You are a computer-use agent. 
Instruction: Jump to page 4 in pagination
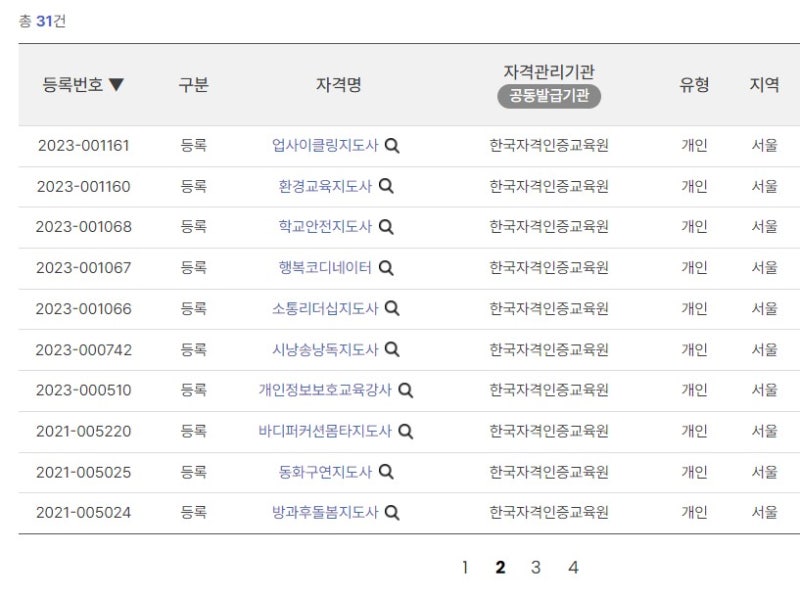573,567
